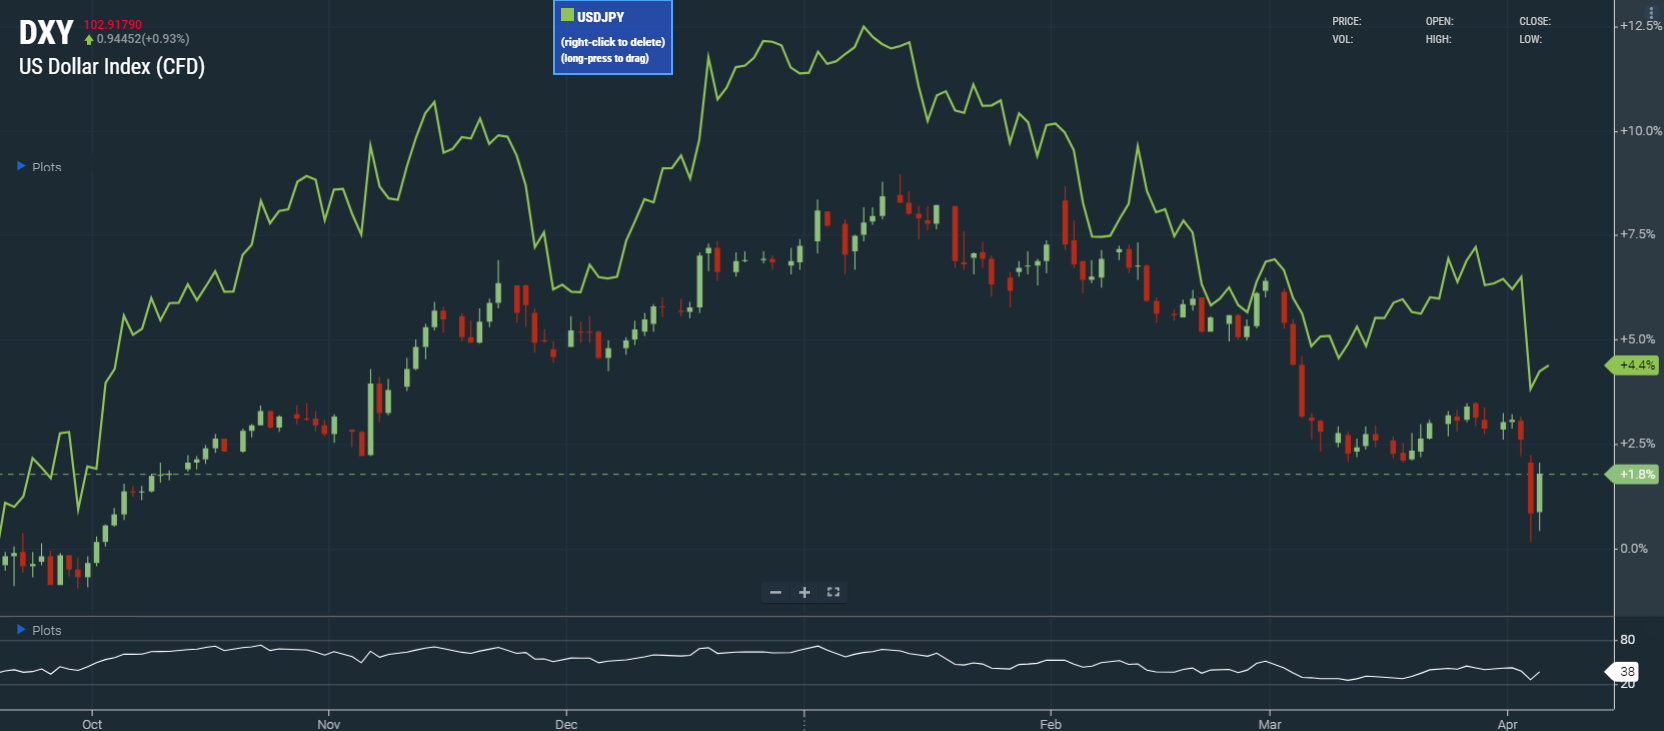1664x731 pixels.
Task: Click the blue triangle beside lower Plots
Action: point(21,629)
